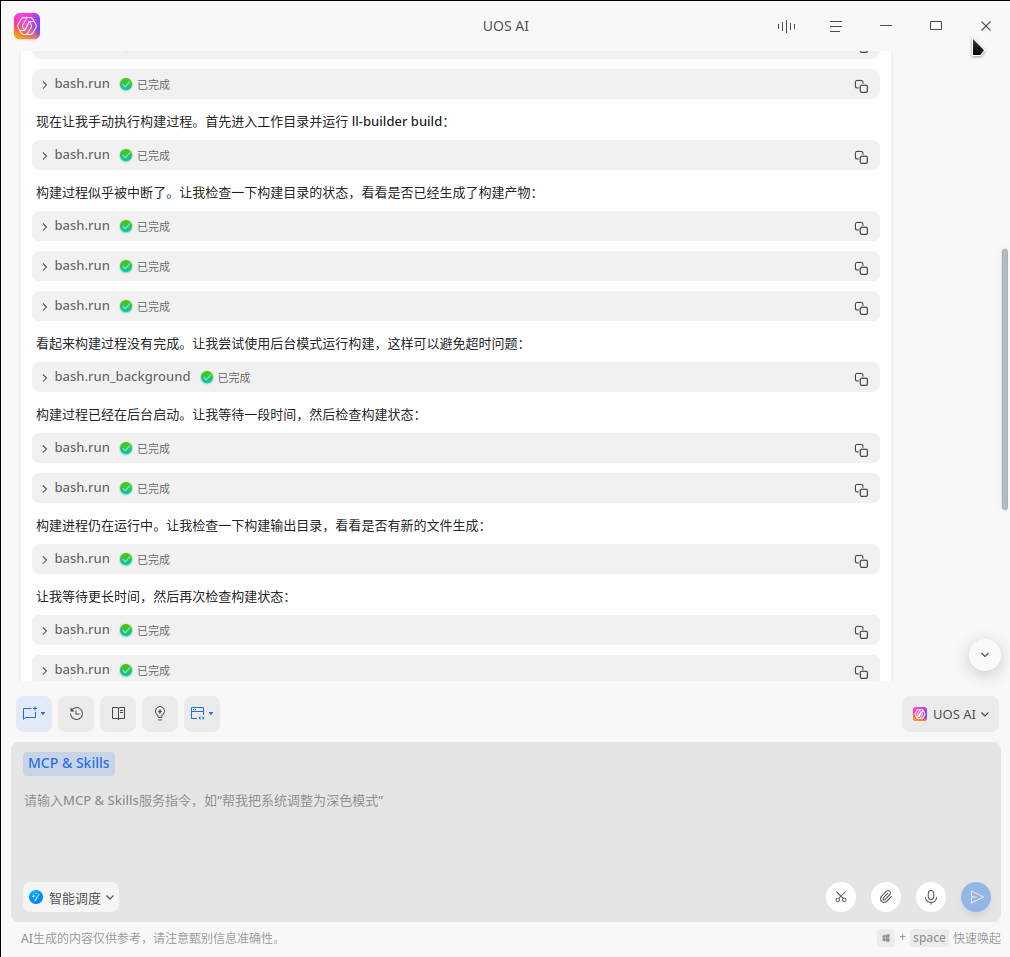Expand bash.run step directly under '构建进程仍在运行中'
This screenshot has height=957, width=1010.
coord(44,560)
